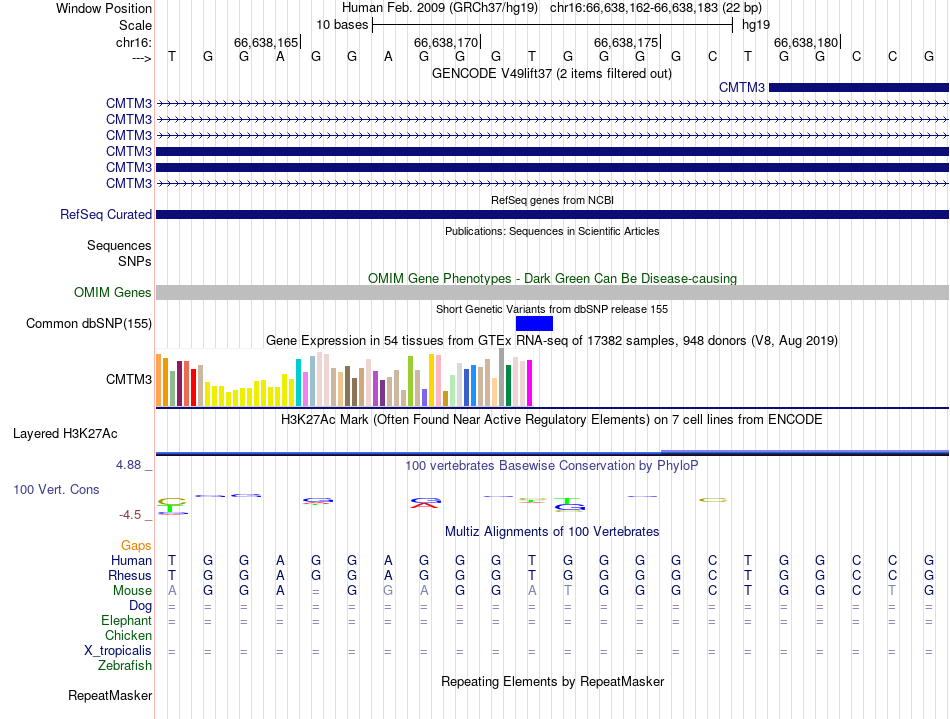Open Multiz Alignments of 100 Vertebrates title
950x719 pixels.
tap(552, 531)
